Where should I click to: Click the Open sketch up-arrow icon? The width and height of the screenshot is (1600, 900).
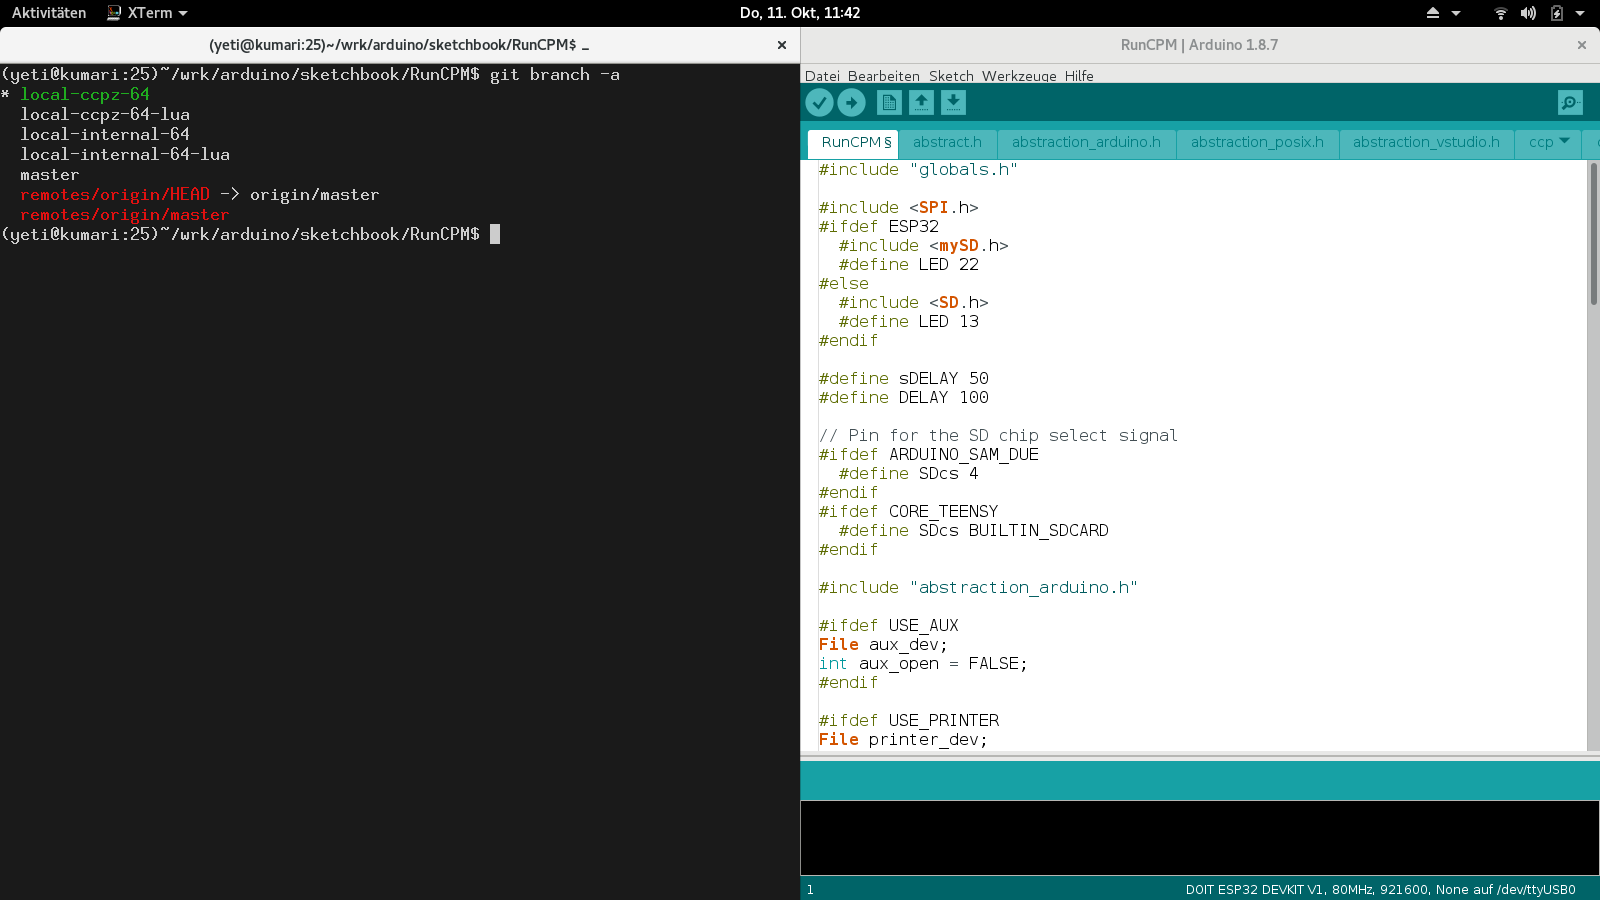coord(921,102)
